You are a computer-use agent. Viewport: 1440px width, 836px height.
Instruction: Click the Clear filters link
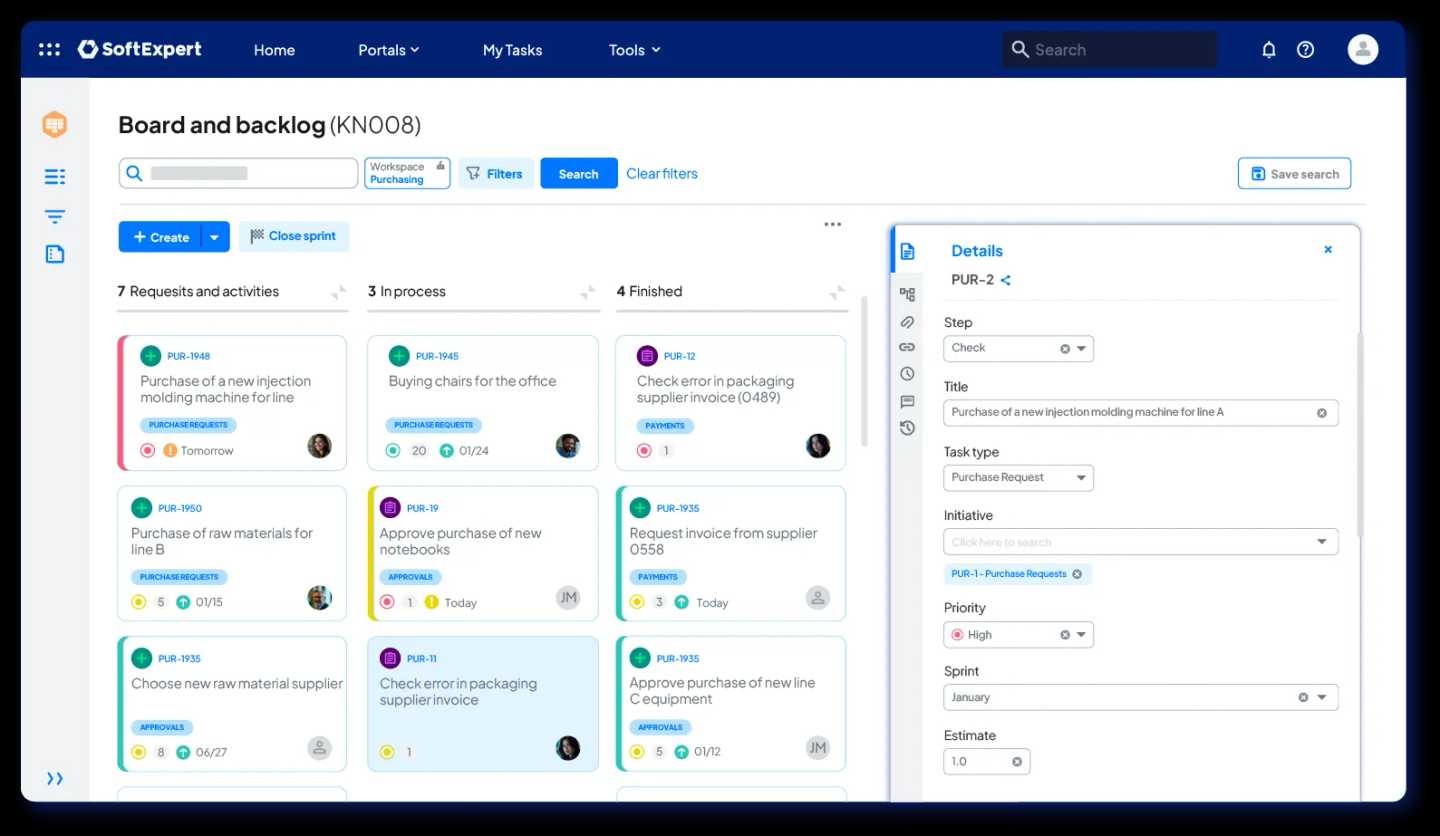661,173
